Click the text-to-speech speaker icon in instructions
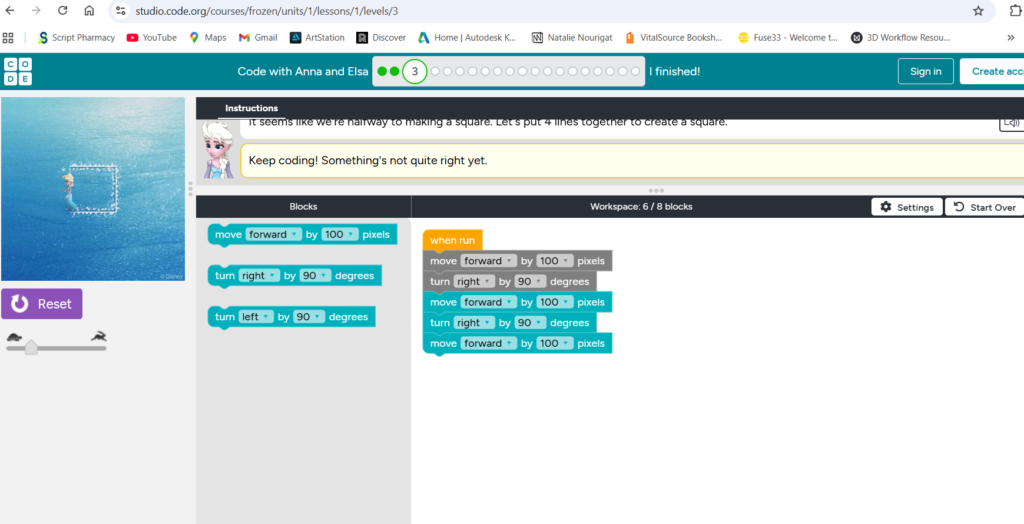The height and width of the screenshot is (524, 1024). (x=1011, y=123)
